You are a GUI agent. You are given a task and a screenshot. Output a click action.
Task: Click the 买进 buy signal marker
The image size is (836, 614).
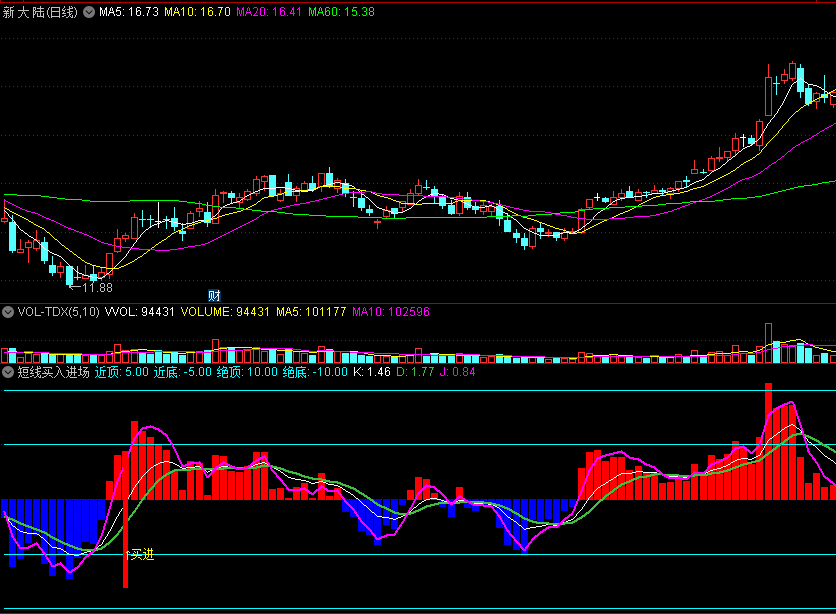tap(140, 555)
